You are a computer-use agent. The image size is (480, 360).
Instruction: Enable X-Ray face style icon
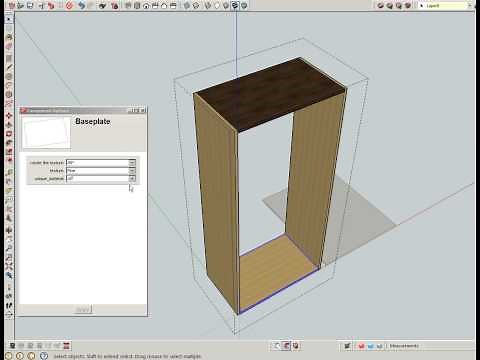pos(187,5)
